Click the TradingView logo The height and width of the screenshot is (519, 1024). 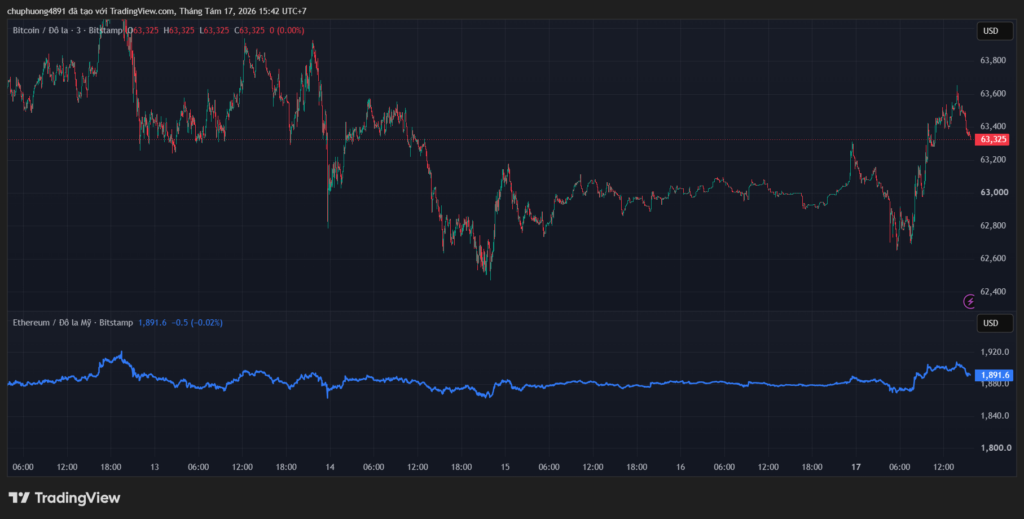click(64, 497)
